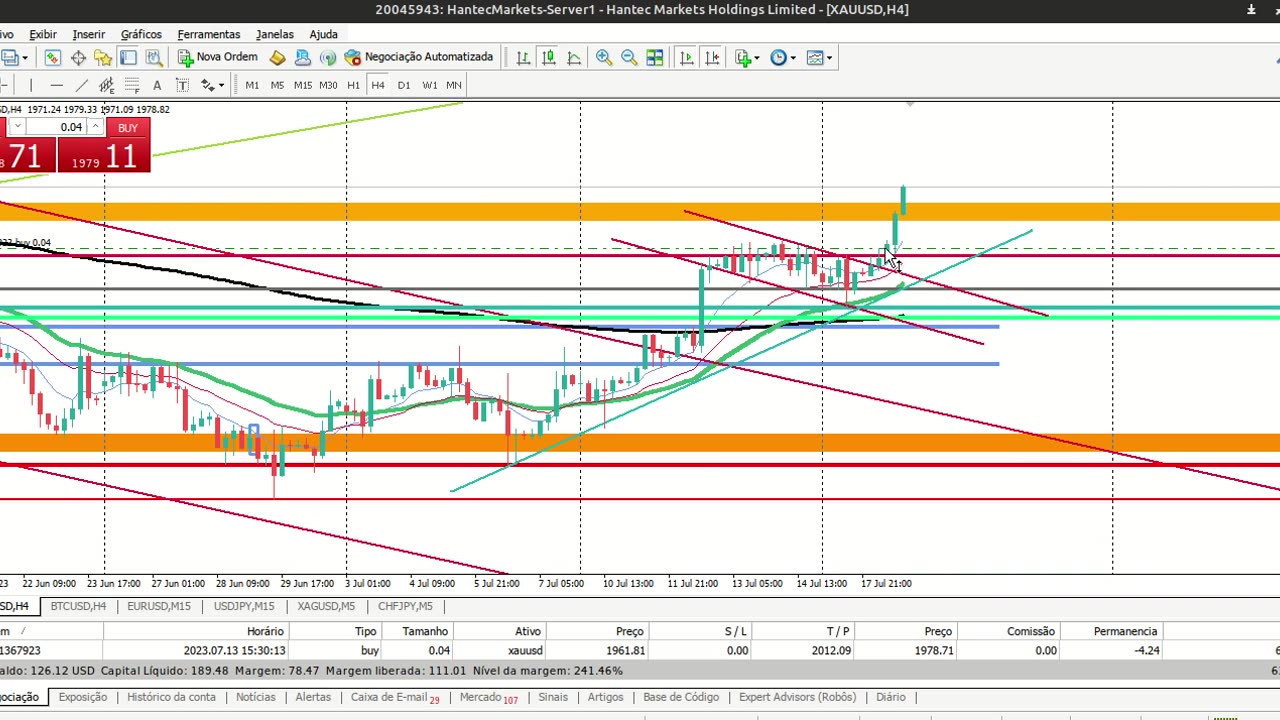Select the vertical line tool

tap(31, 85)
